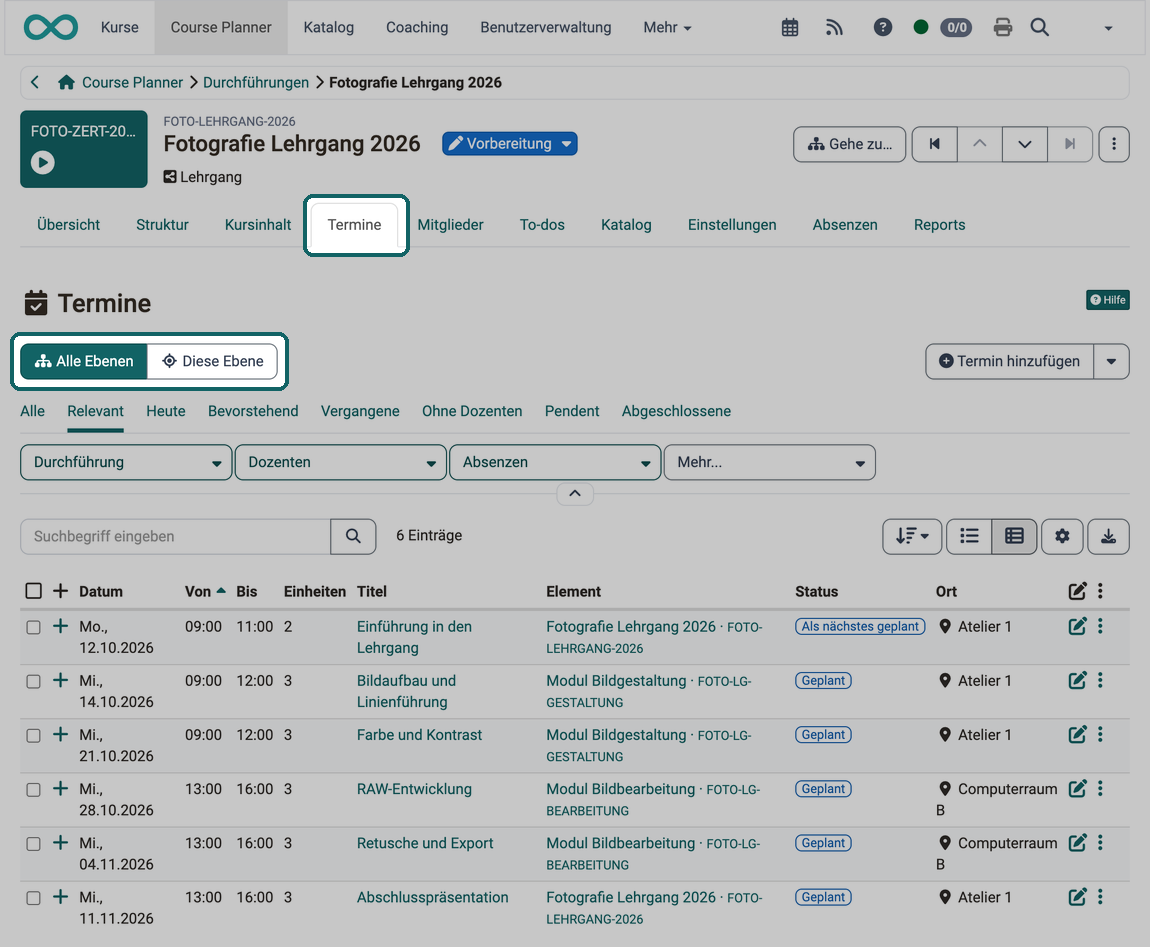Viewport: 1150px width, 947px height.
Task: Check the 21.10.2026 row checkbox
Action: 34,736
